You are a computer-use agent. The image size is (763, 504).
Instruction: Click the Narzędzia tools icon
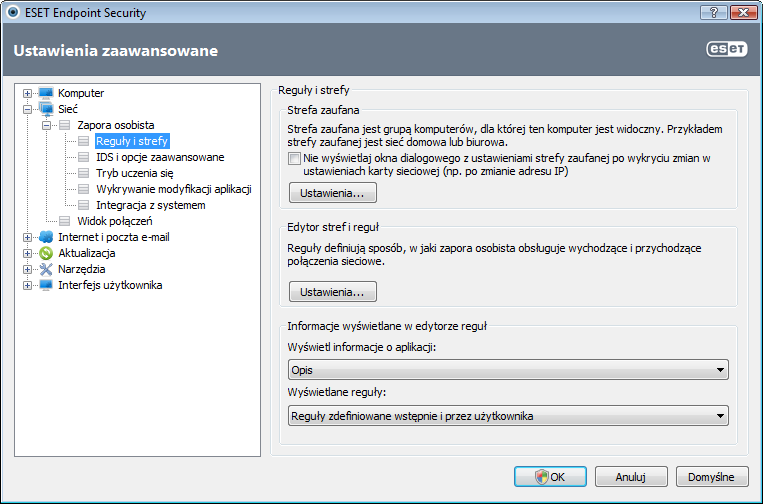[x=46, y=269]
